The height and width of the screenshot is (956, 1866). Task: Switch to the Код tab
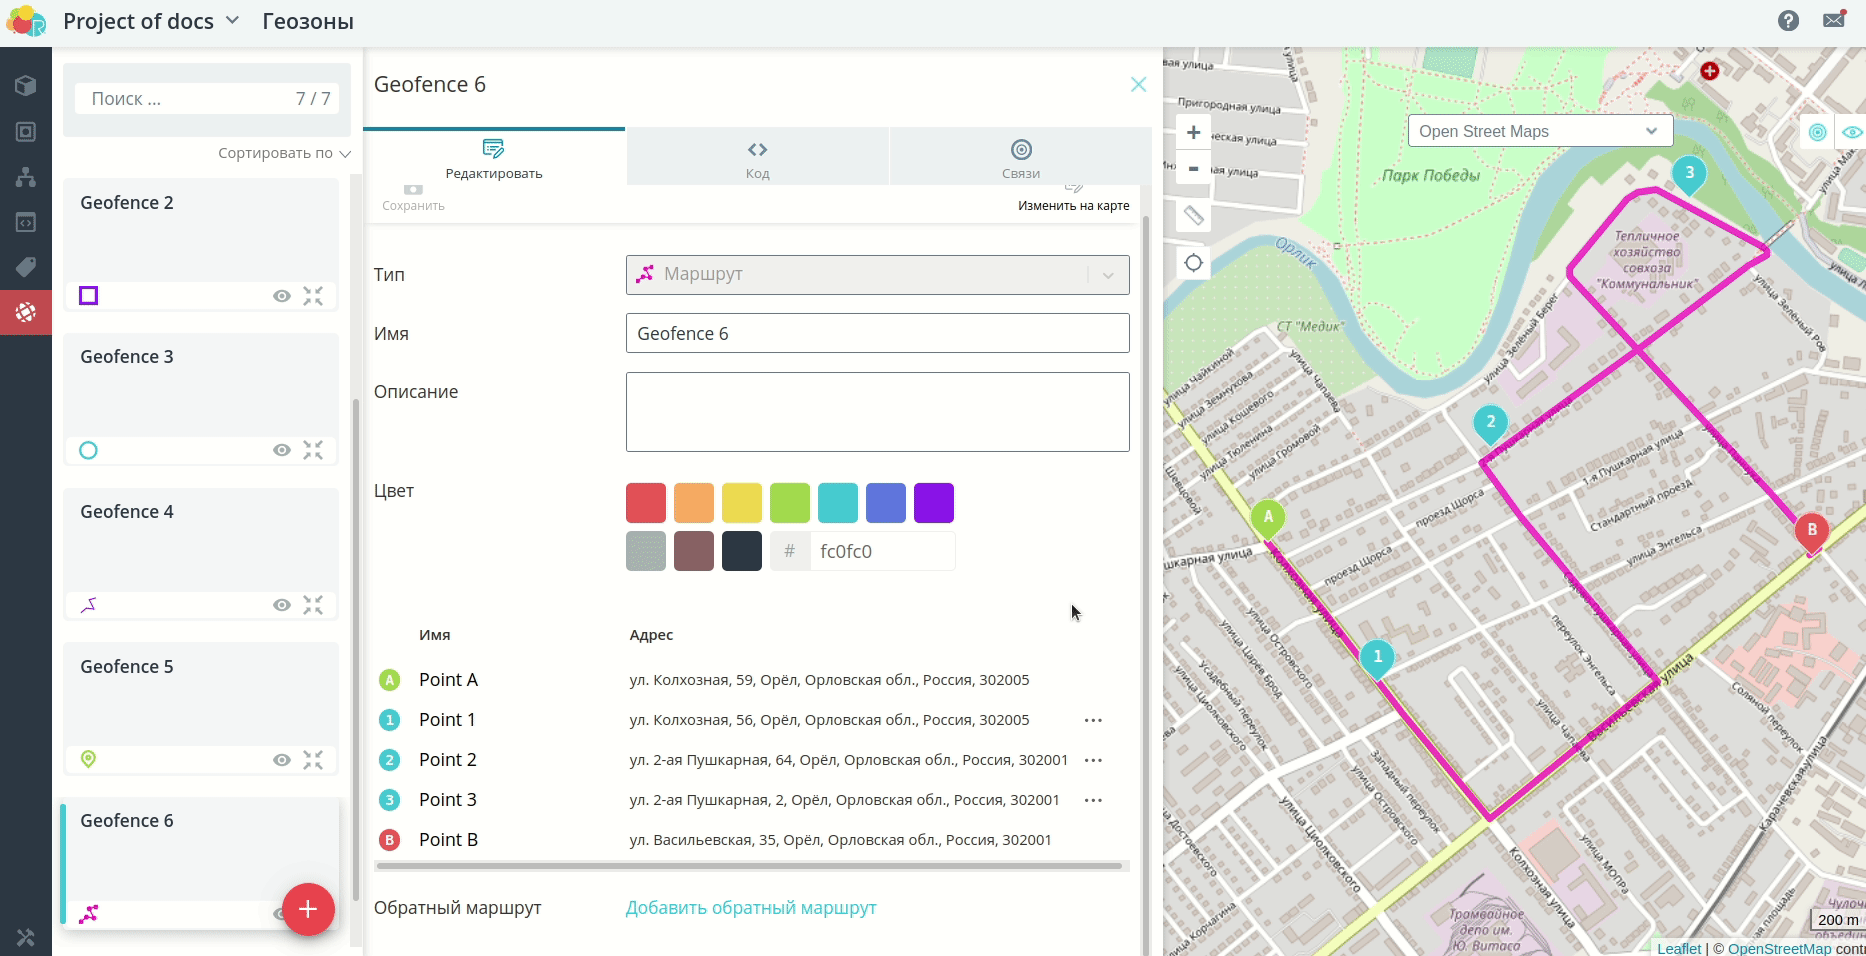point(757,159)
